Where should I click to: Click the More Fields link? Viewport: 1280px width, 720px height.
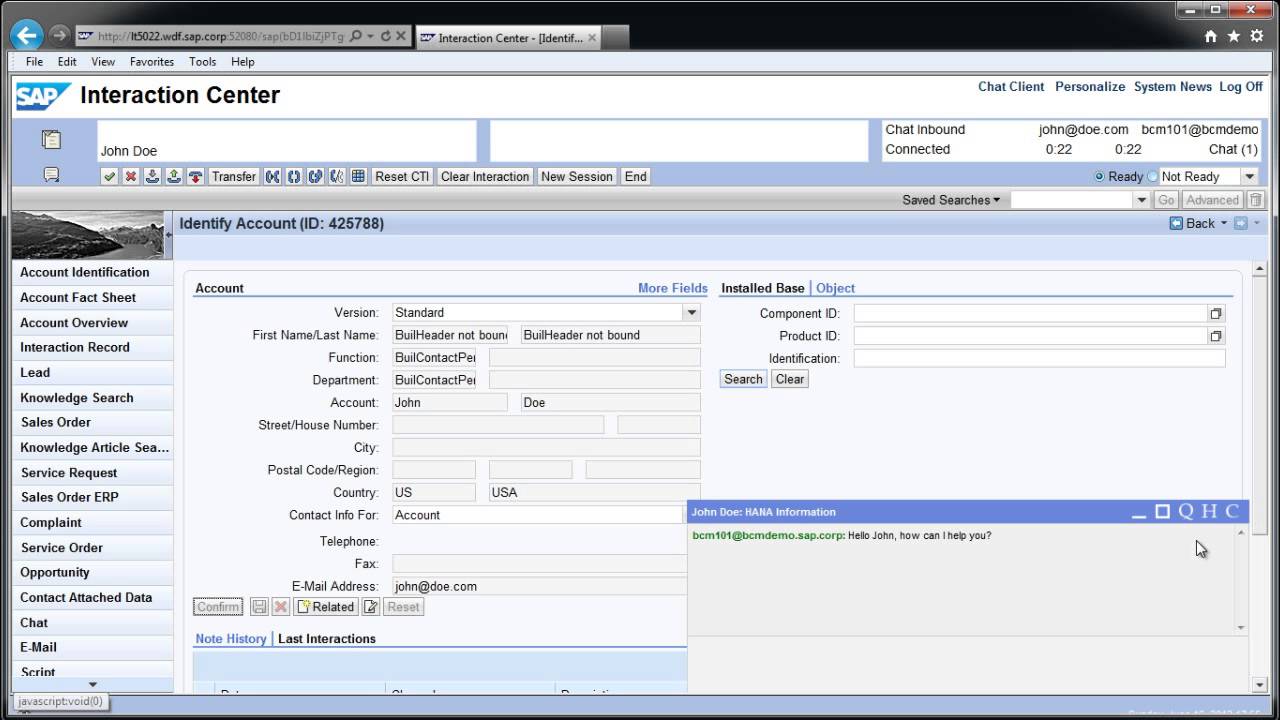(x=673, y=288)
